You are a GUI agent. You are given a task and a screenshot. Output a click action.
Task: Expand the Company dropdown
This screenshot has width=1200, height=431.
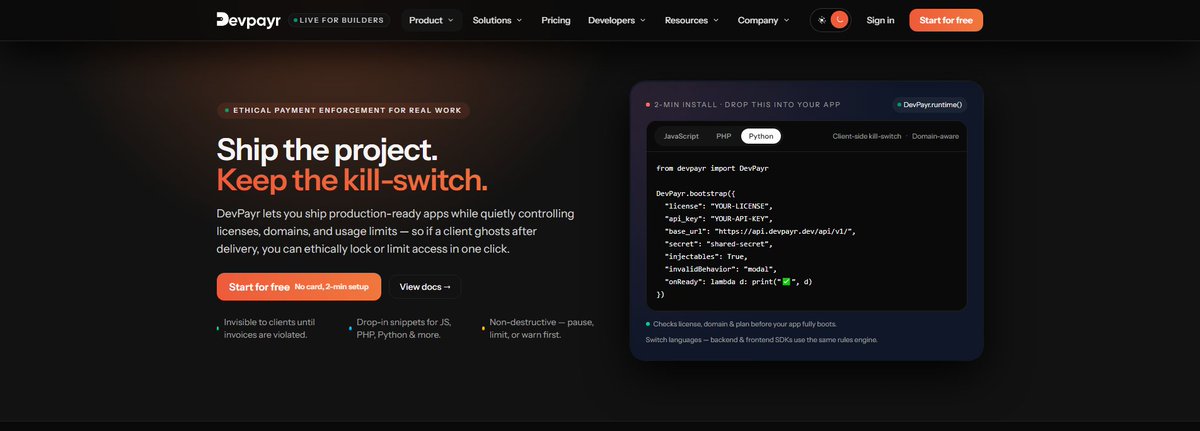pyautogui.click(x=763, y=20)
